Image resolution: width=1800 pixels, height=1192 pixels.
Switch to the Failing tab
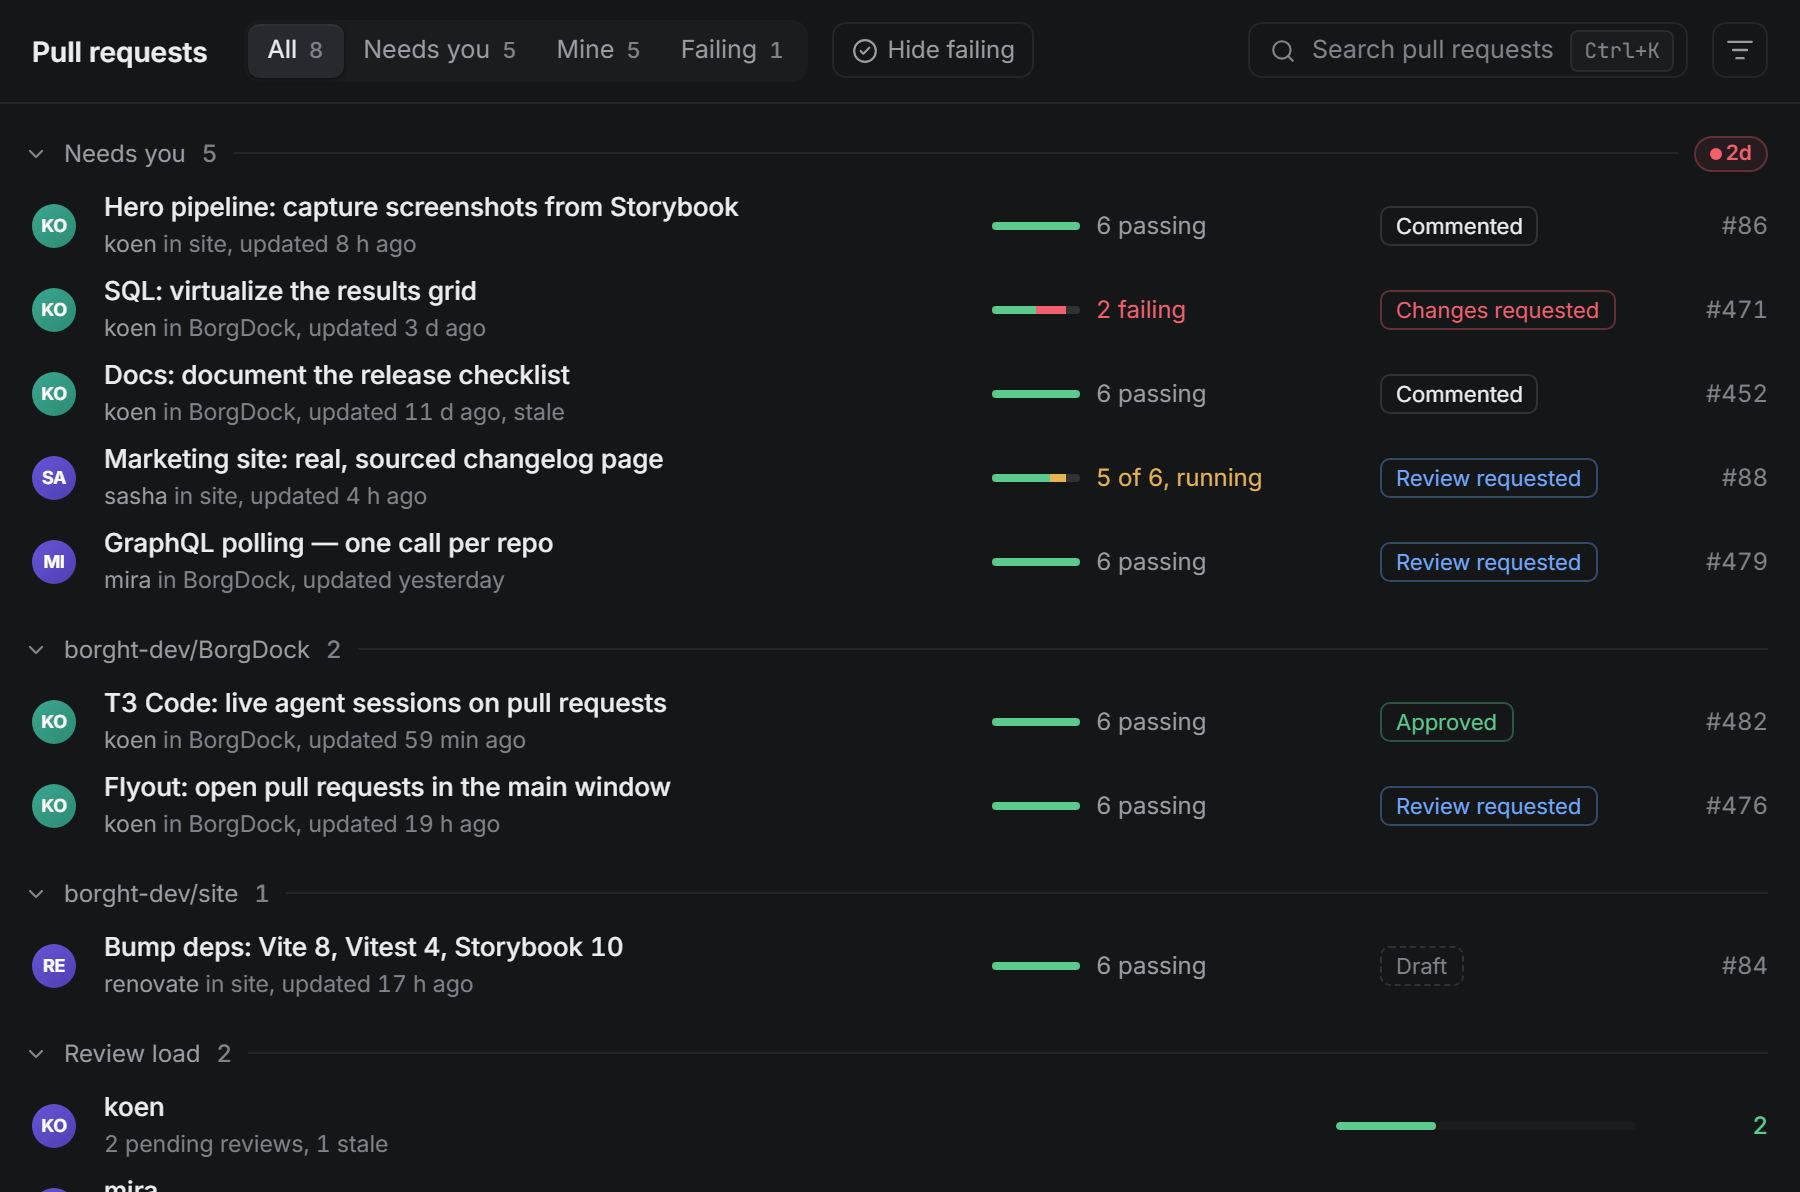(x=731, y=50)
